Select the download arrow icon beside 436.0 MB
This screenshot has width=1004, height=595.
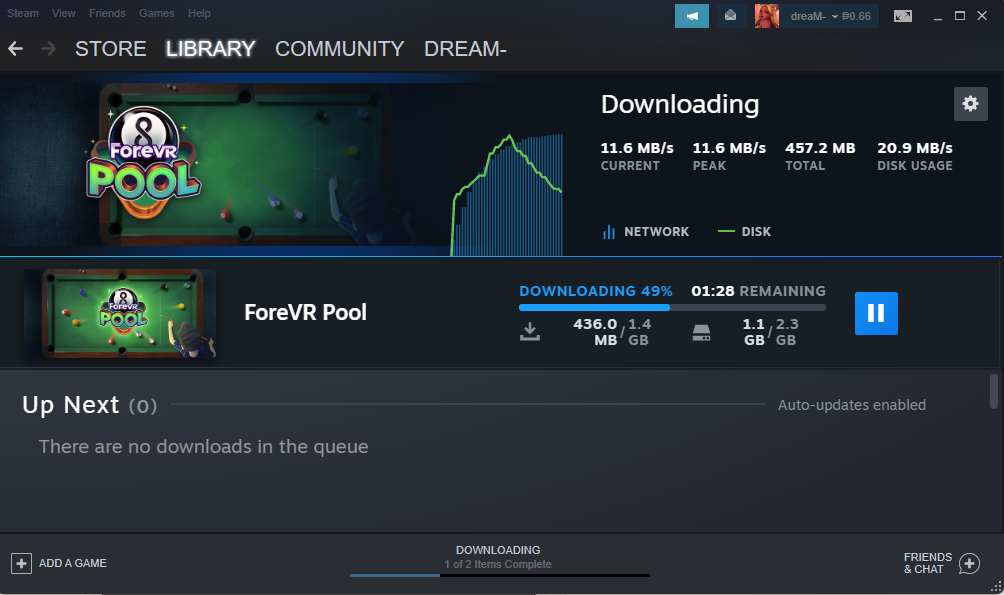coord(530,330)
